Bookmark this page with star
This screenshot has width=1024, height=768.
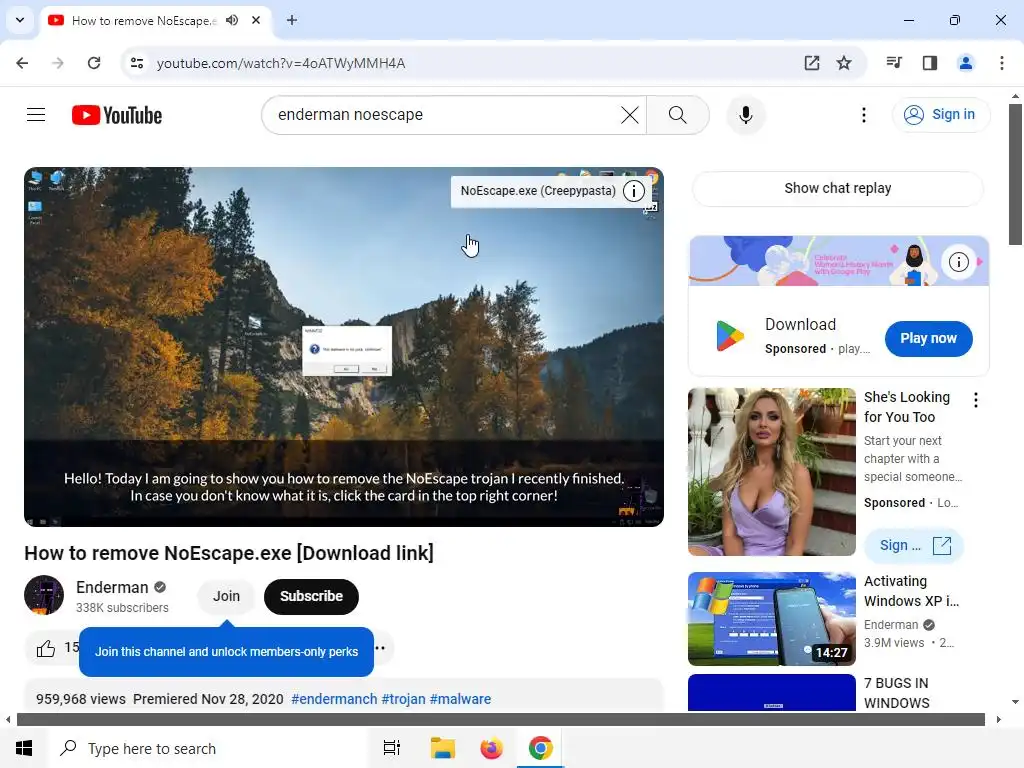pyautogui.click(x=844, y=63)
